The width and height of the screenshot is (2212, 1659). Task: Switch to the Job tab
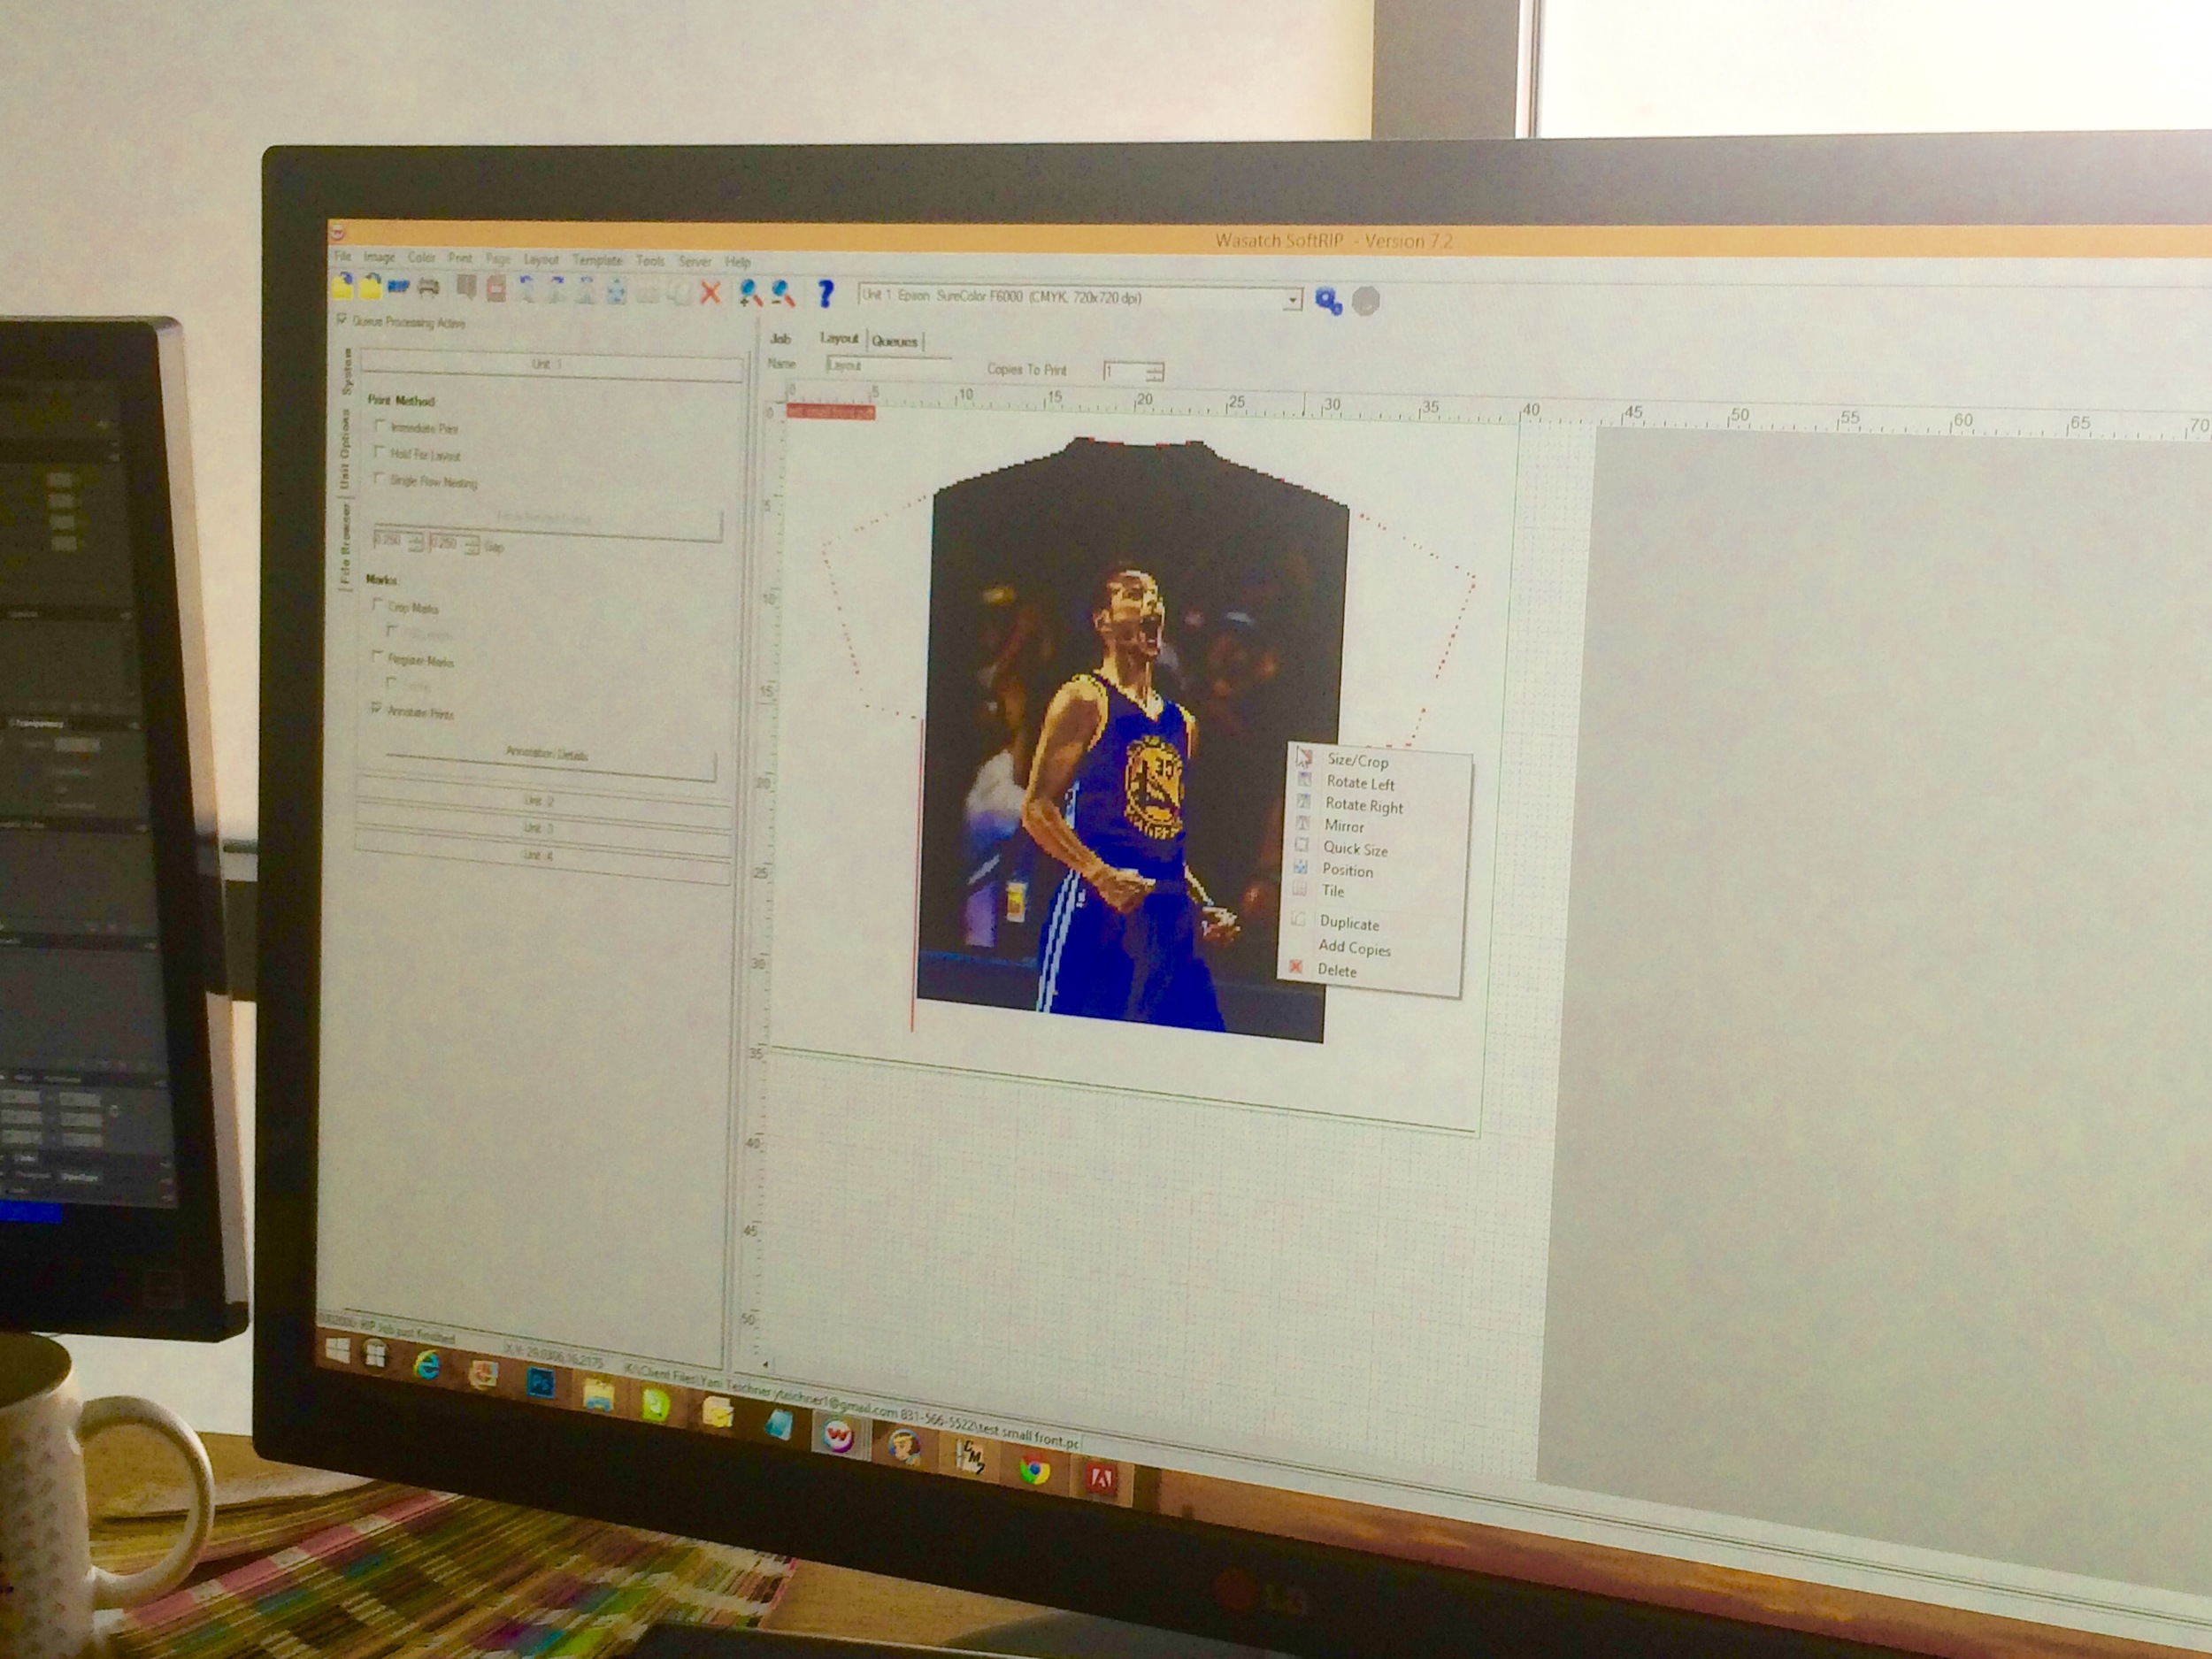tap(781, 339)
